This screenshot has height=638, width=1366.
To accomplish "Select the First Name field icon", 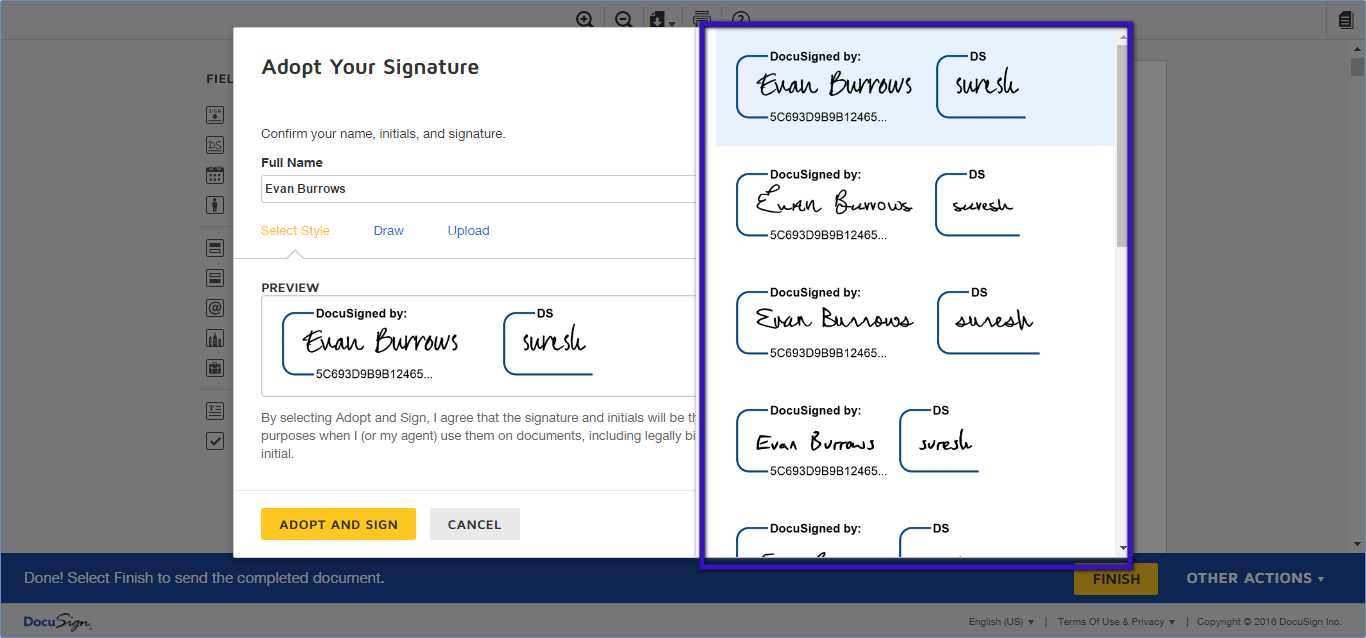I will [215, 248].
